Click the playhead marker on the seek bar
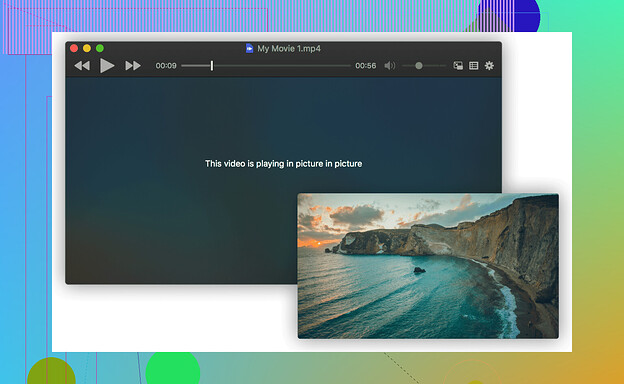The width and height of the screenshot is (624, 384). point(212,66)
